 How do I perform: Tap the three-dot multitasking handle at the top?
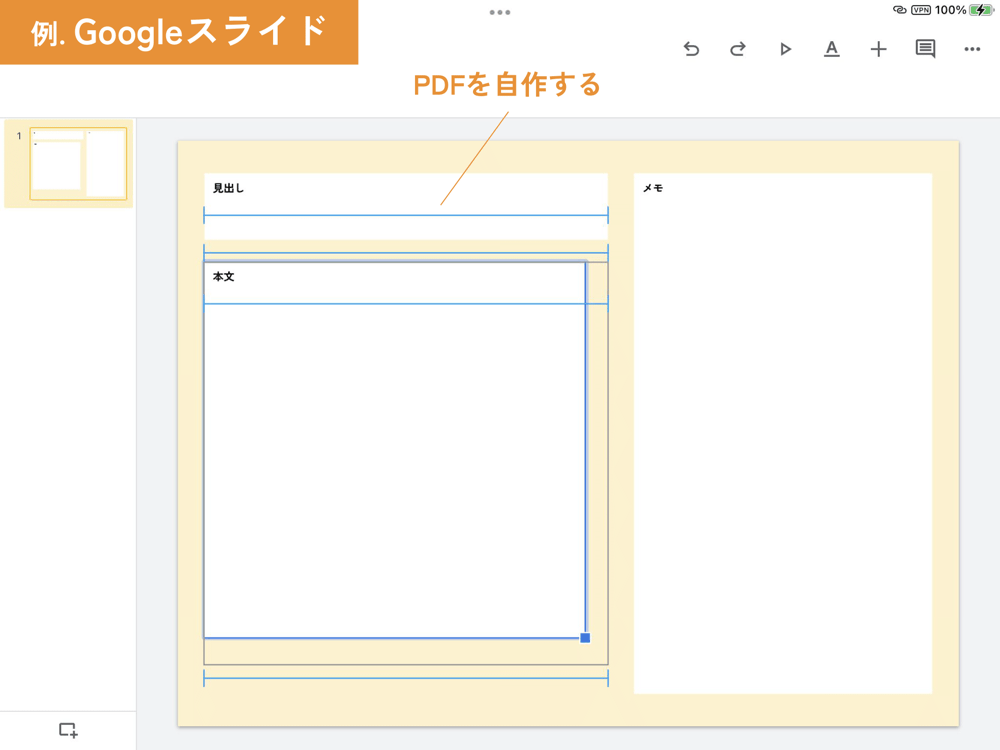[x=500, y=12]
